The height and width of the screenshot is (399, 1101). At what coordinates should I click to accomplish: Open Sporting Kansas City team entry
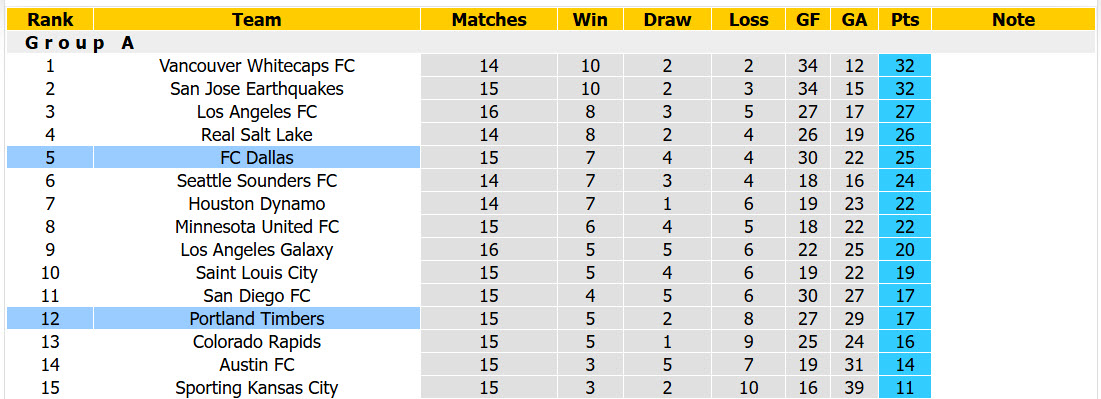click(x=257, y=388)
